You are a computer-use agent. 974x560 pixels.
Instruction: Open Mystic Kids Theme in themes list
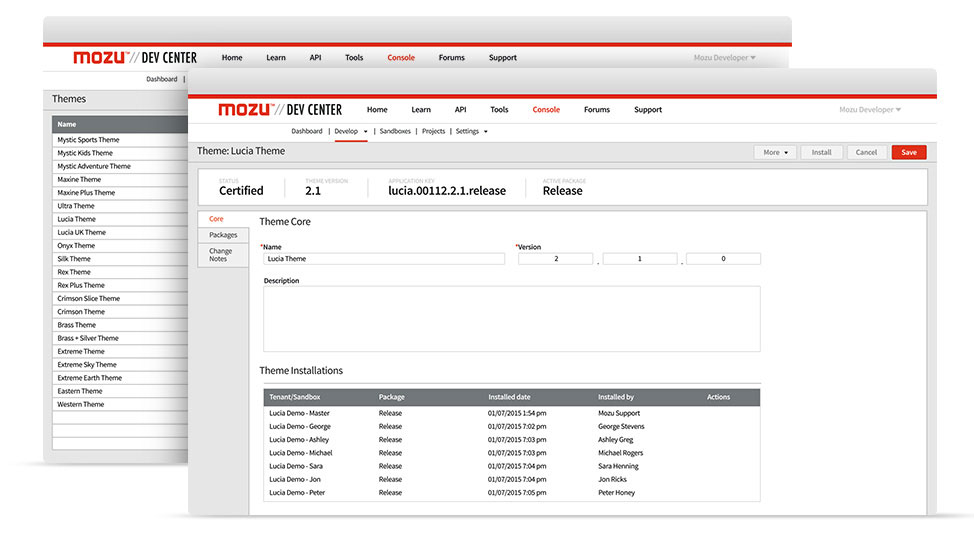click(120, 153)
